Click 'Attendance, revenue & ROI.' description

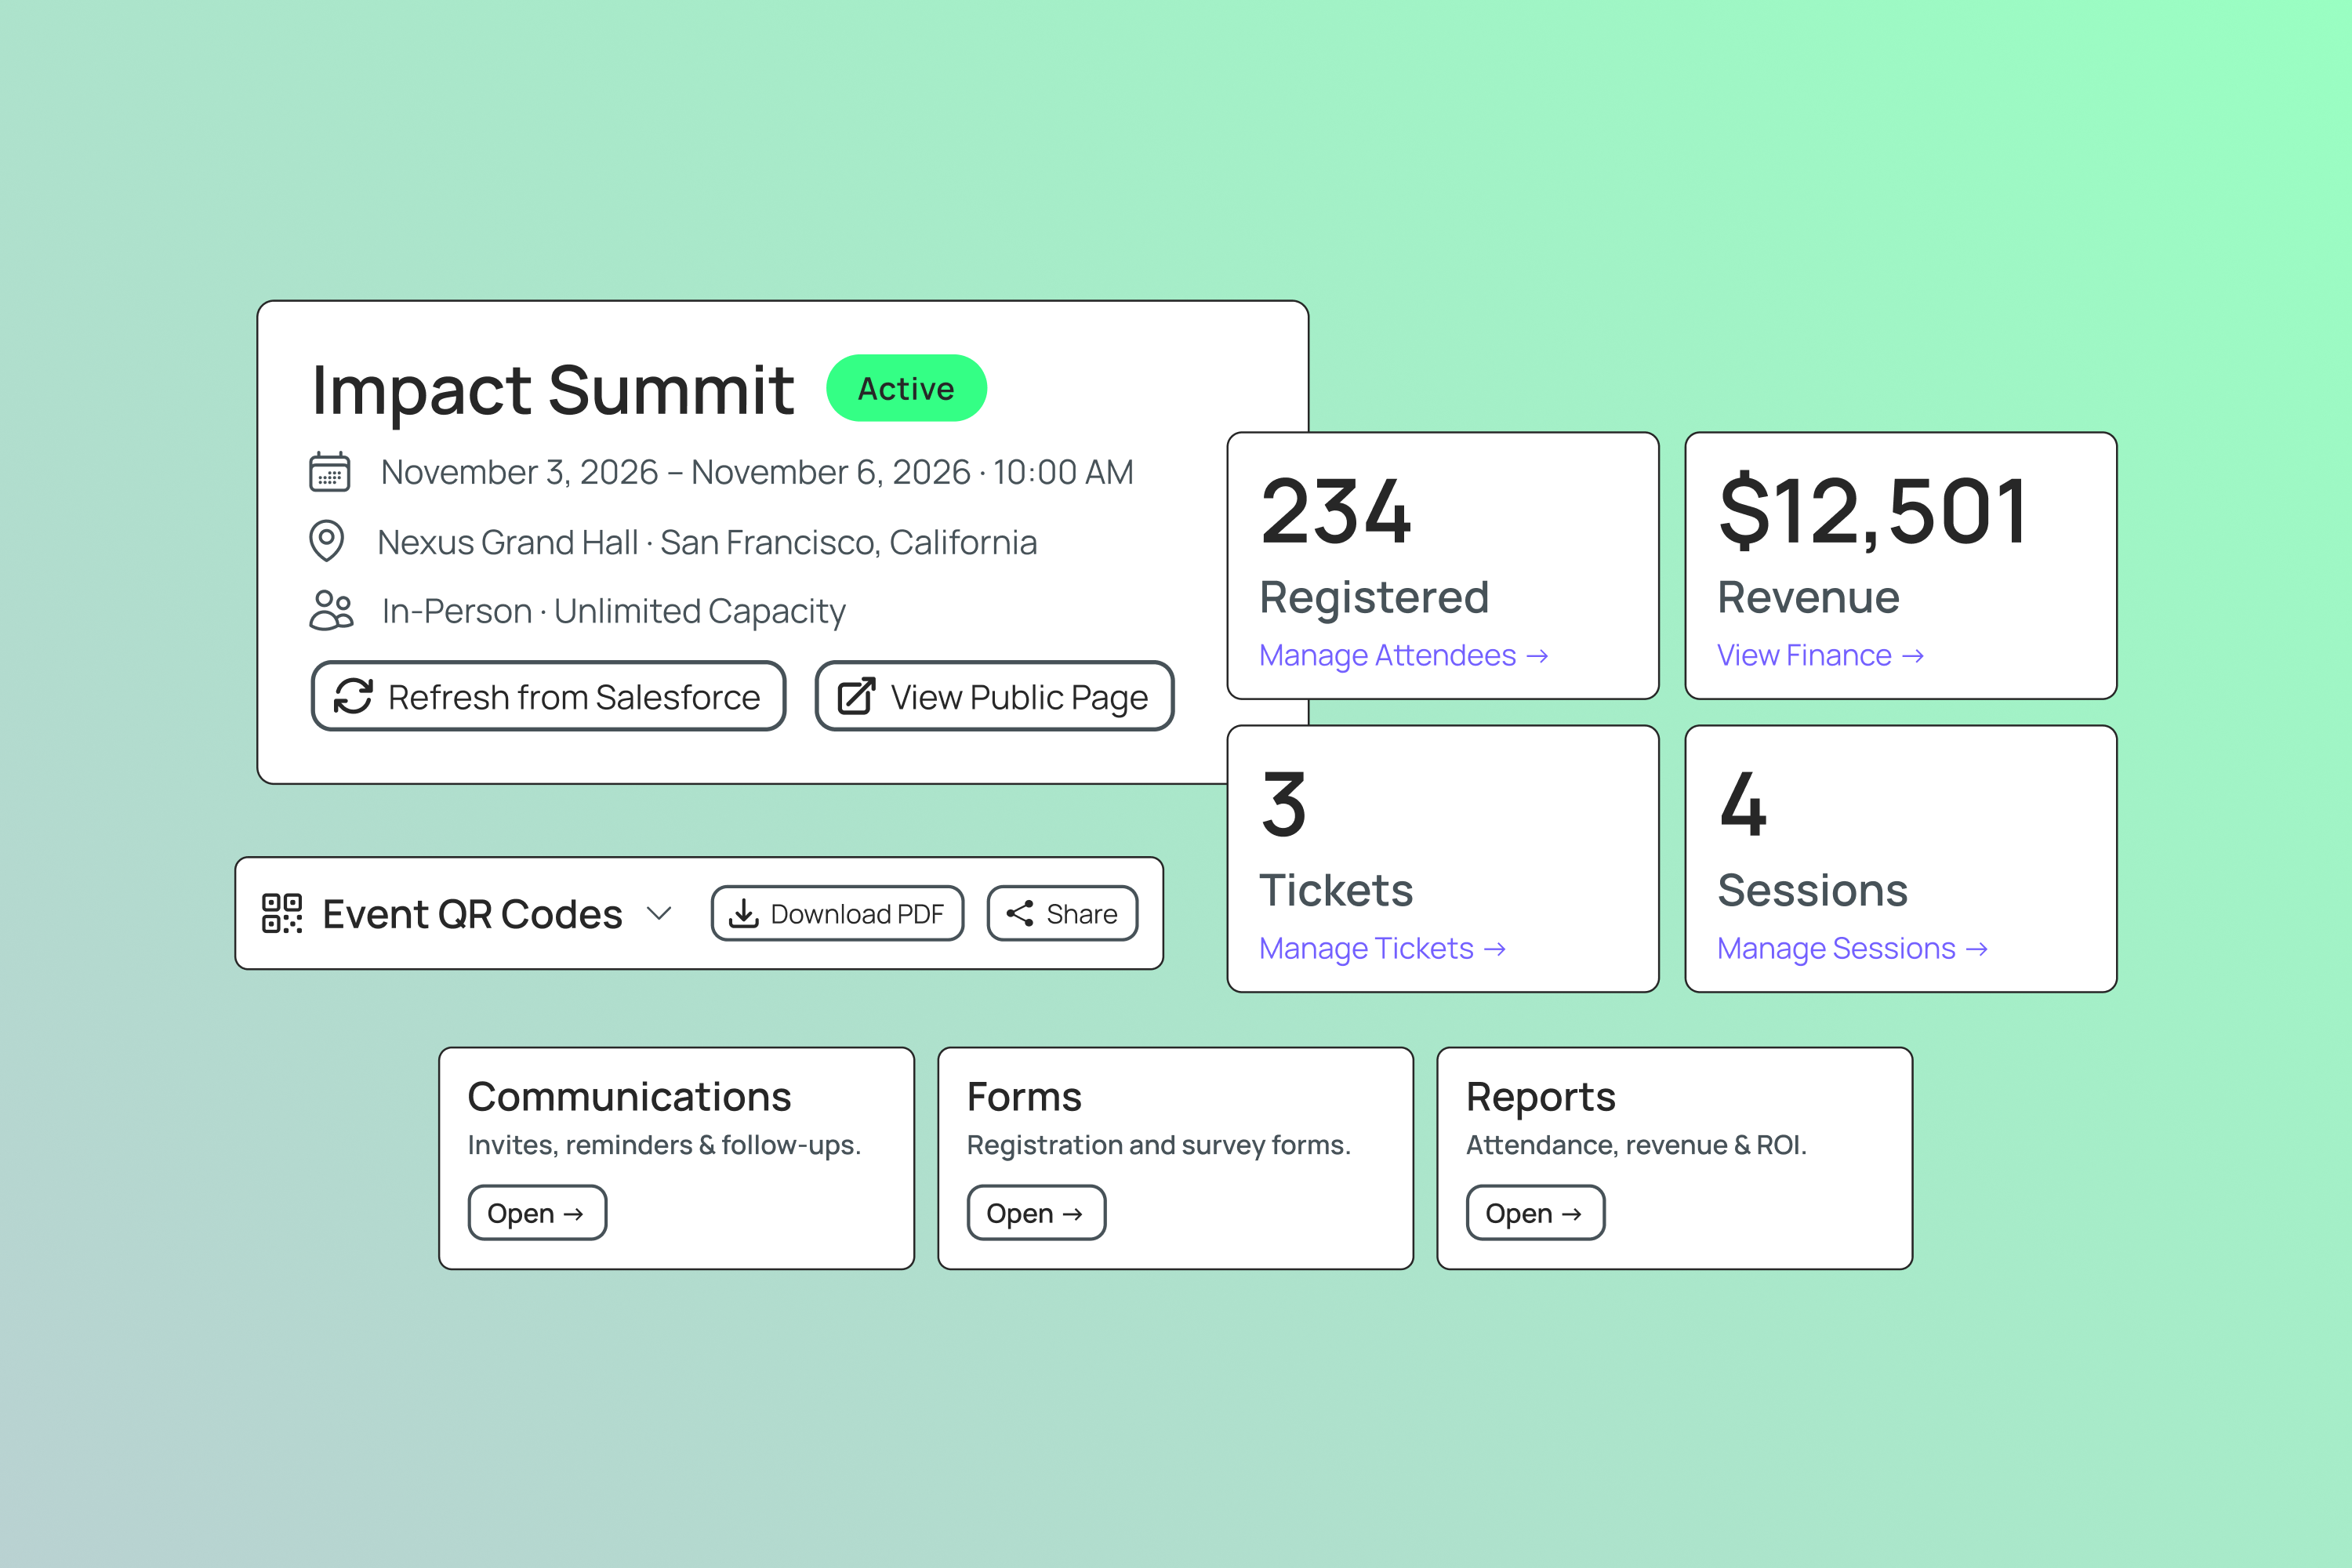click(x=1636, y=1145)
